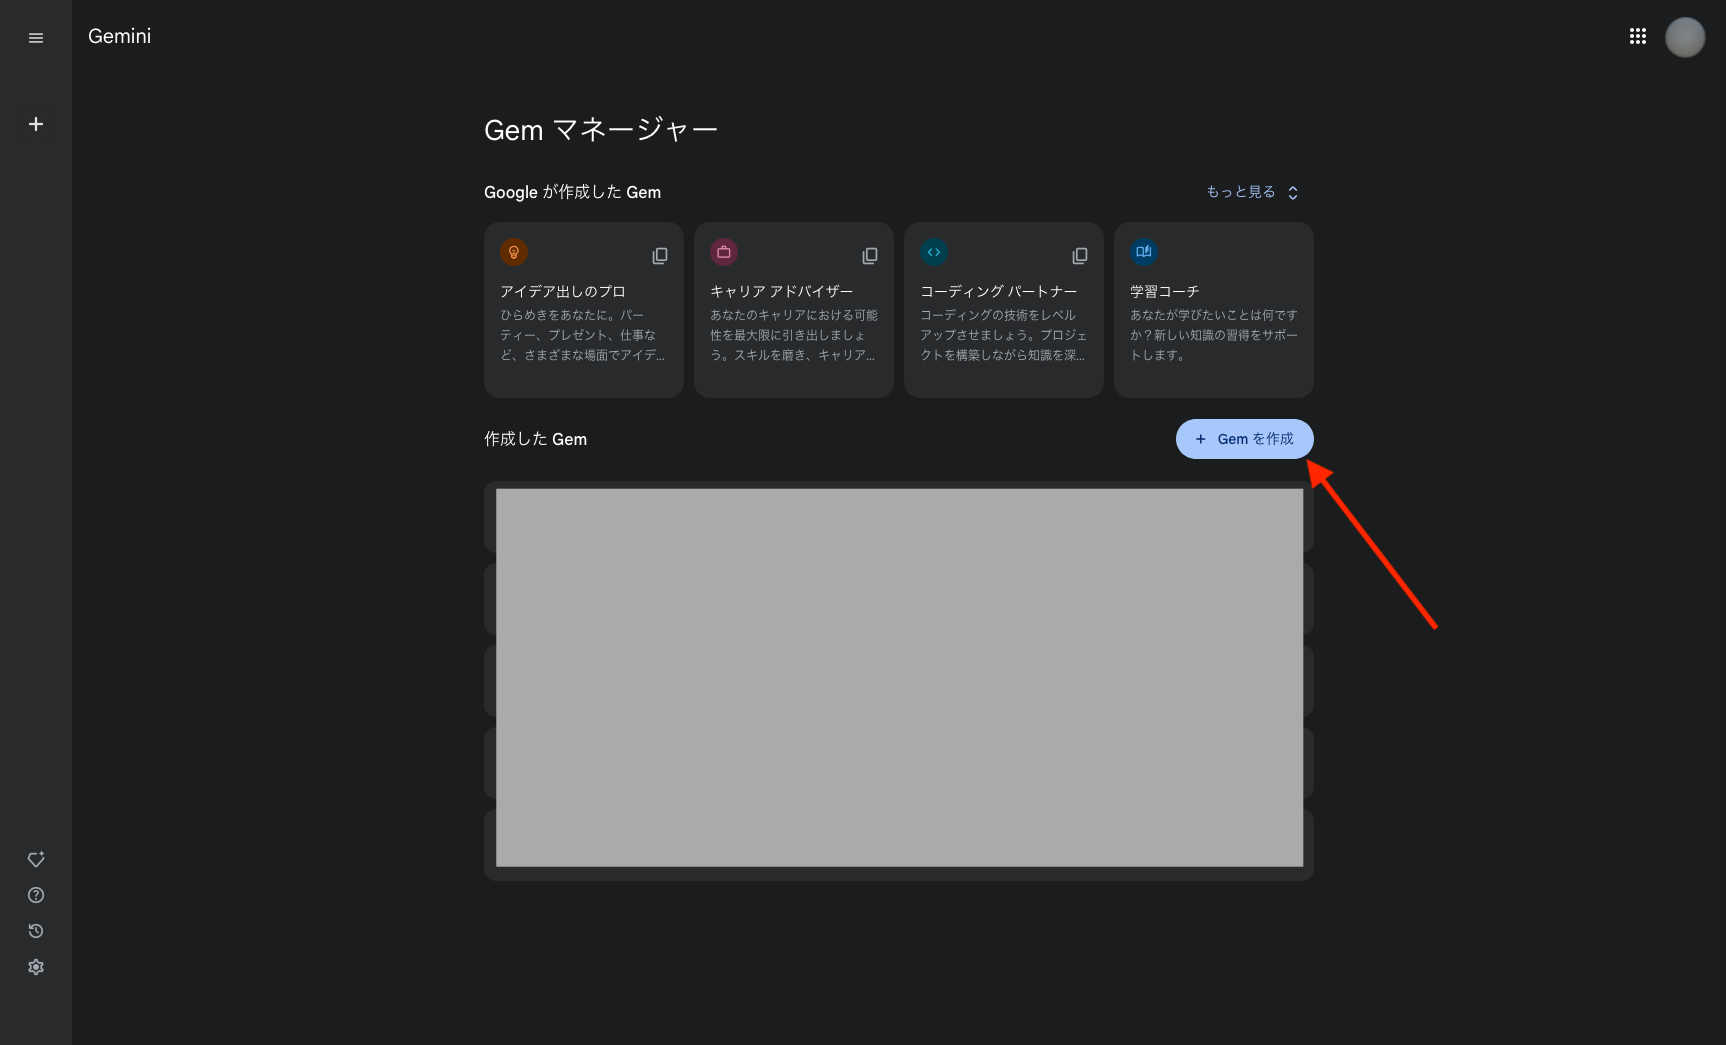Open the もっと見る link
1726x1045 pixels.
click(x=1240, y=191)
